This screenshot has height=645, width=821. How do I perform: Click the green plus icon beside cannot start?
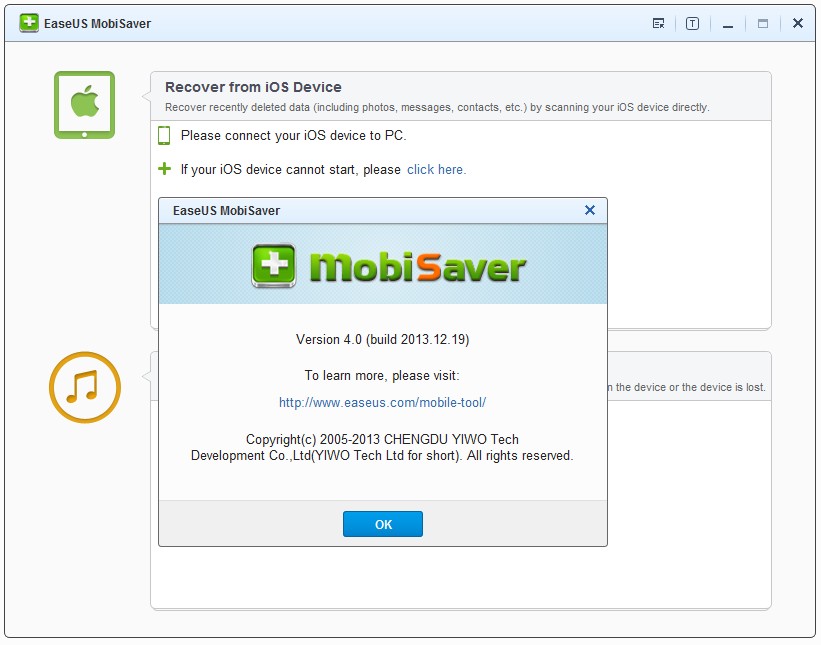164,169
